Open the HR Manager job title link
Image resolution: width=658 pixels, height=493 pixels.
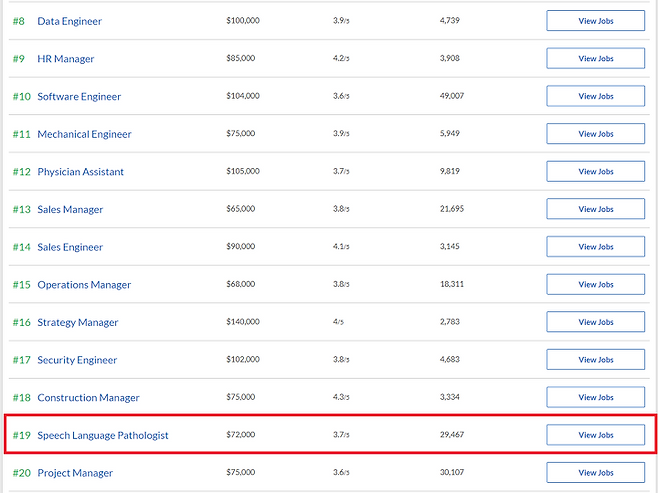(65, 59)
